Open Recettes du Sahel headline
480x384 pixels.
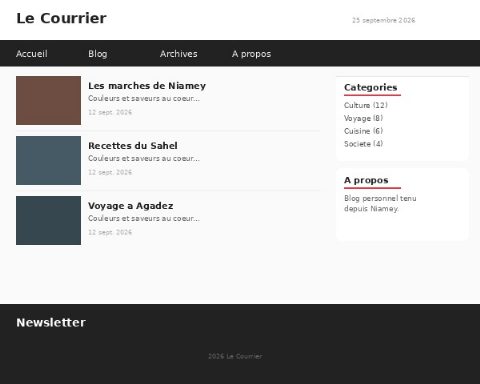(133, 146)
